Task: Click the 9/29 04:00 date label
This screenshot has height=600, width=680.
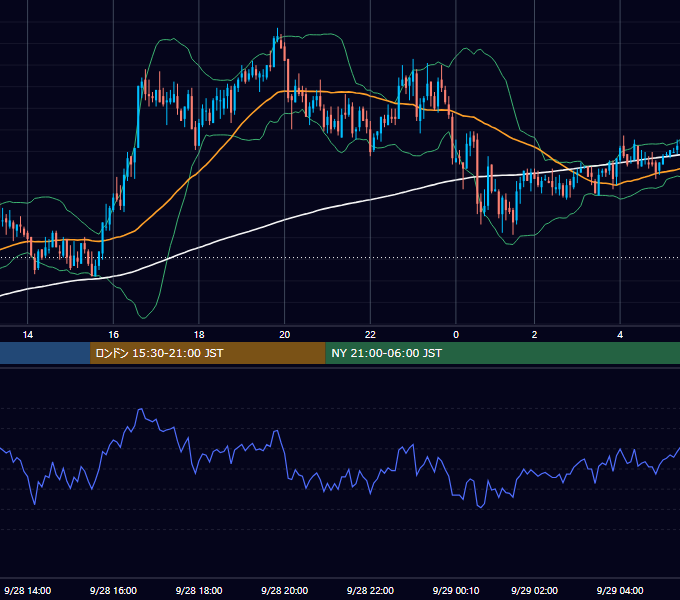Action: [x=620, y=590]
